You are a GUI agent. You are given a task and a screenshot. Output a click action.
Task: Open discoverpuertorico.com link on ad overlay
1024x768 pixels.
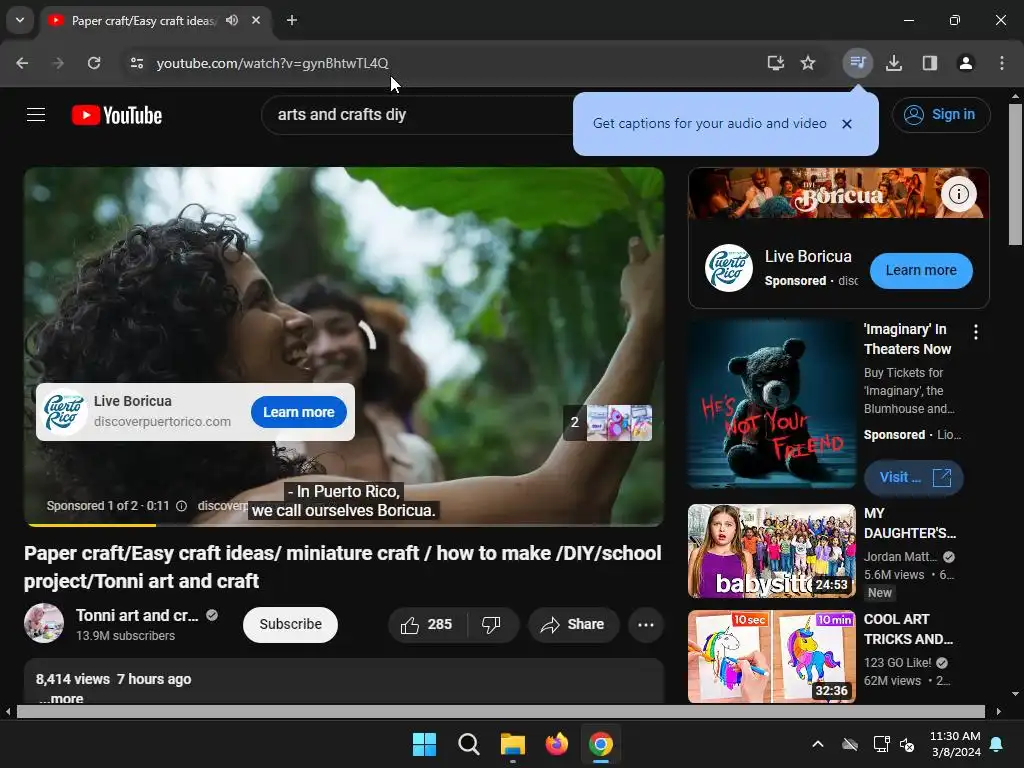click(162, 422)
